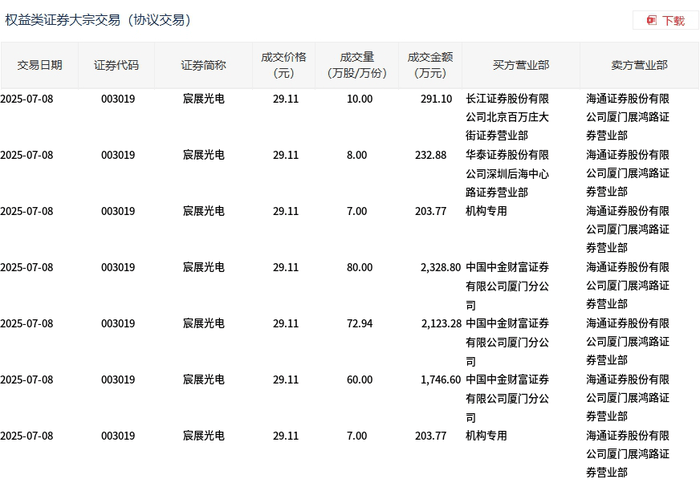Click security code 003019 in the 232.88 row

[118, 155]
